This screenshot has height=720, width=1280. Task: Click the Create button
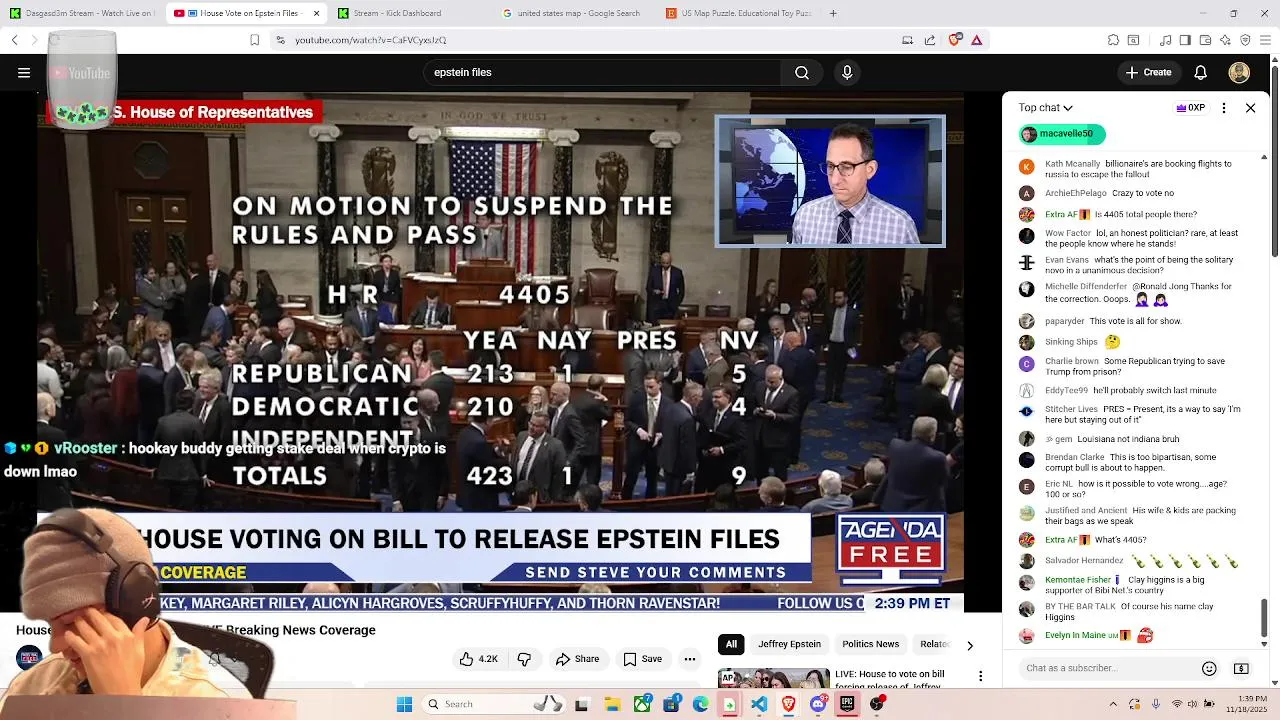tap(1148, 72)
